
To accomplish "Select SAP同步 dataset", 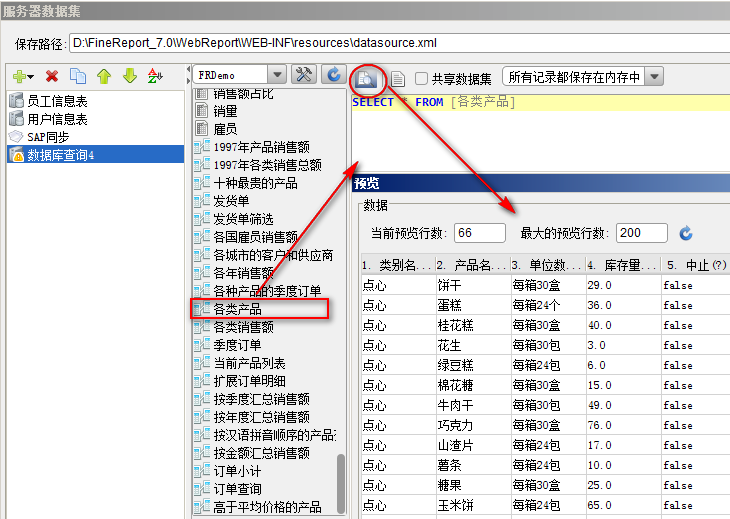I will [95, 137].
